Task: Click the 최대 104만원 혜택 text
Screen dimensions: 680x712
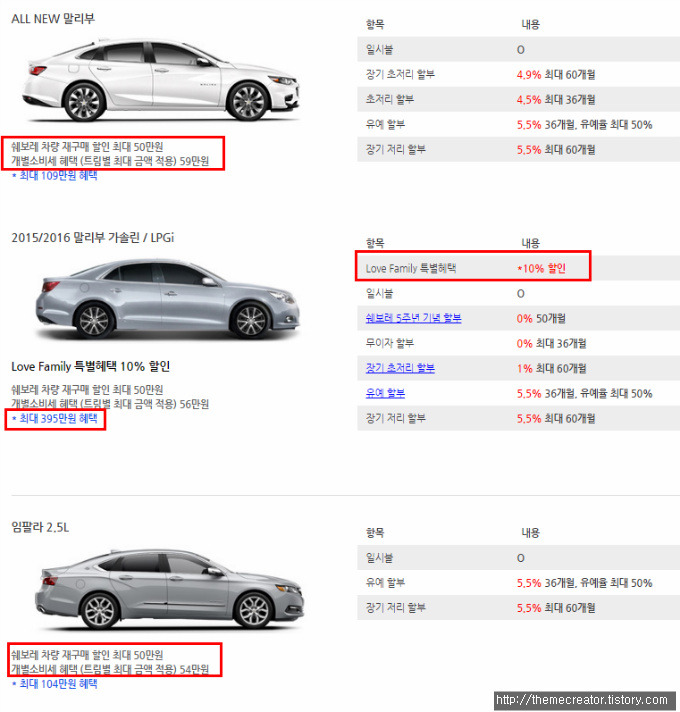Action: [x=54, y=684]
